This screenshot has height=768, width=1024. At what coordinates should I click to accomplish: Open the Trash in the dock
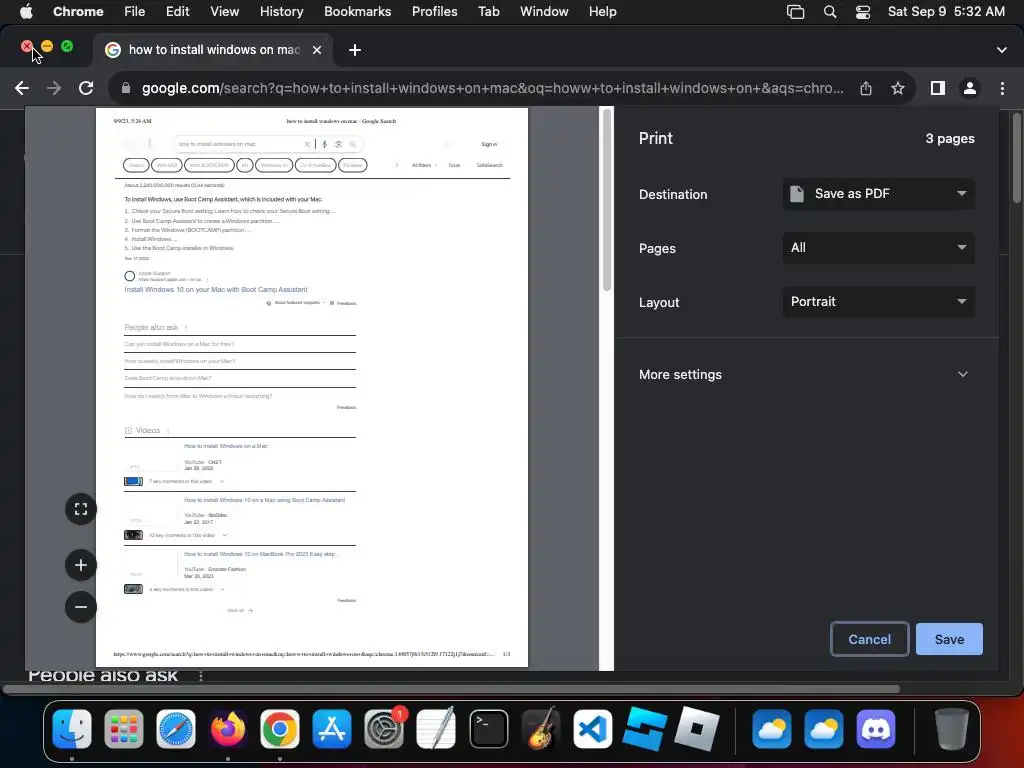(x=951, y=729)
